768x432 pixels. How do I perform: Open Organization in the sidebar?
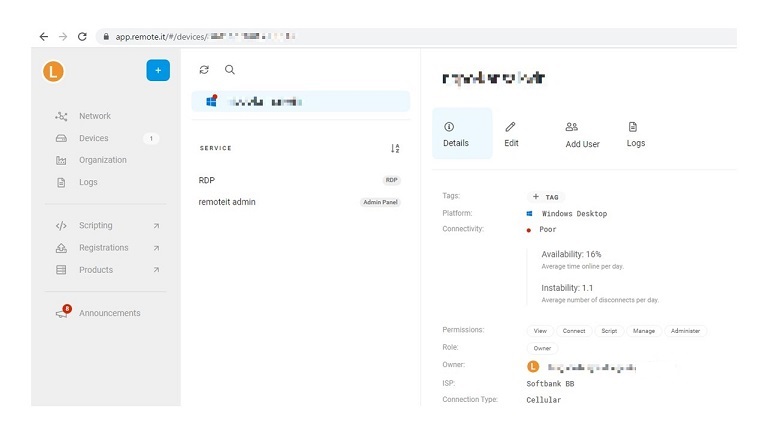point(103,160)
